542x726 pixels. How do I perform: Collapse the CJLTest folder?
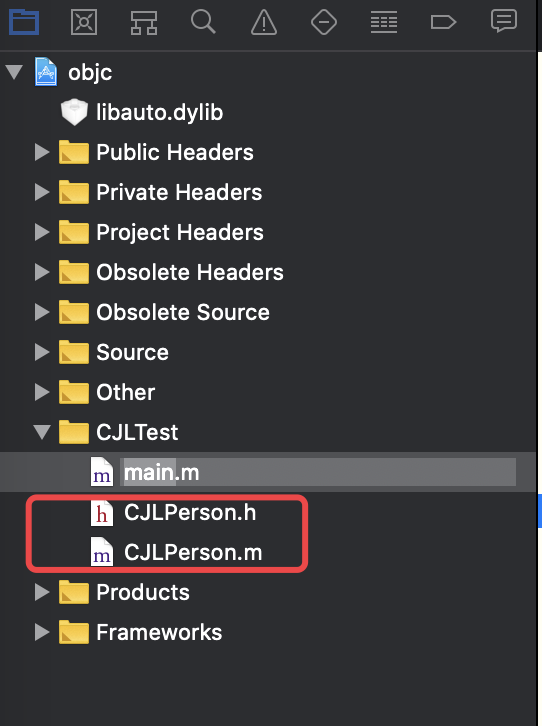pos(42,432)
